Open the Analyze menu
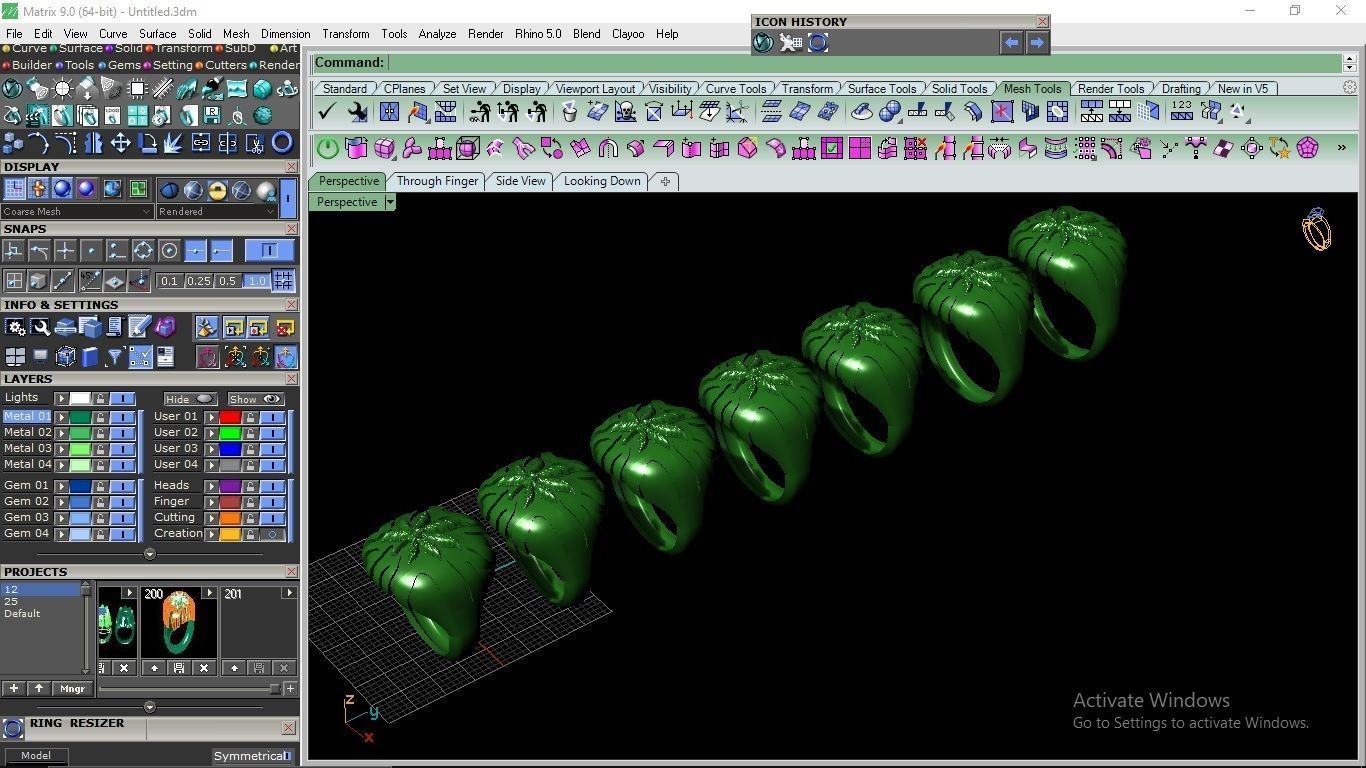Viewport: 1366px width, 768px height. pos(437,33)
